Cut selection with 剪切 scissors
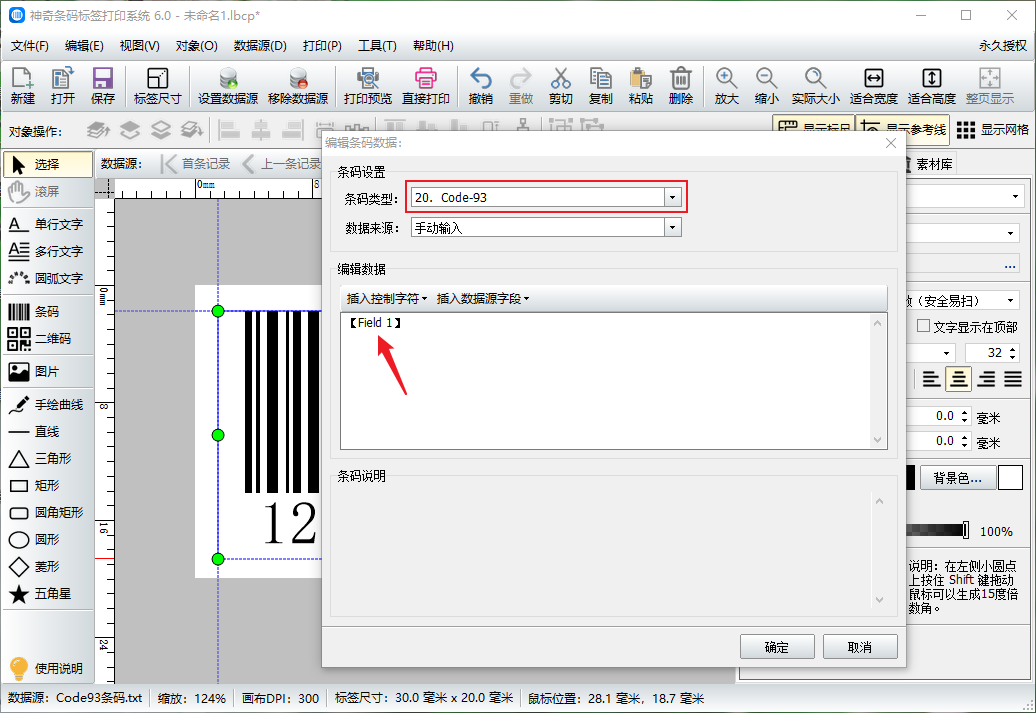The height and width of the screenshot is (713, 1036). point(560,85)
